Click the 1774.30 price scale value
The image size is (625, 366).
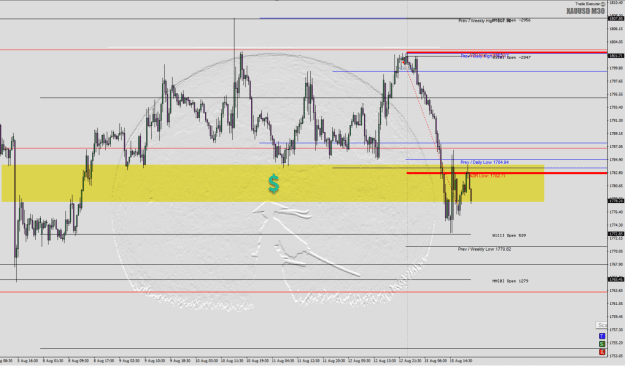616,225
